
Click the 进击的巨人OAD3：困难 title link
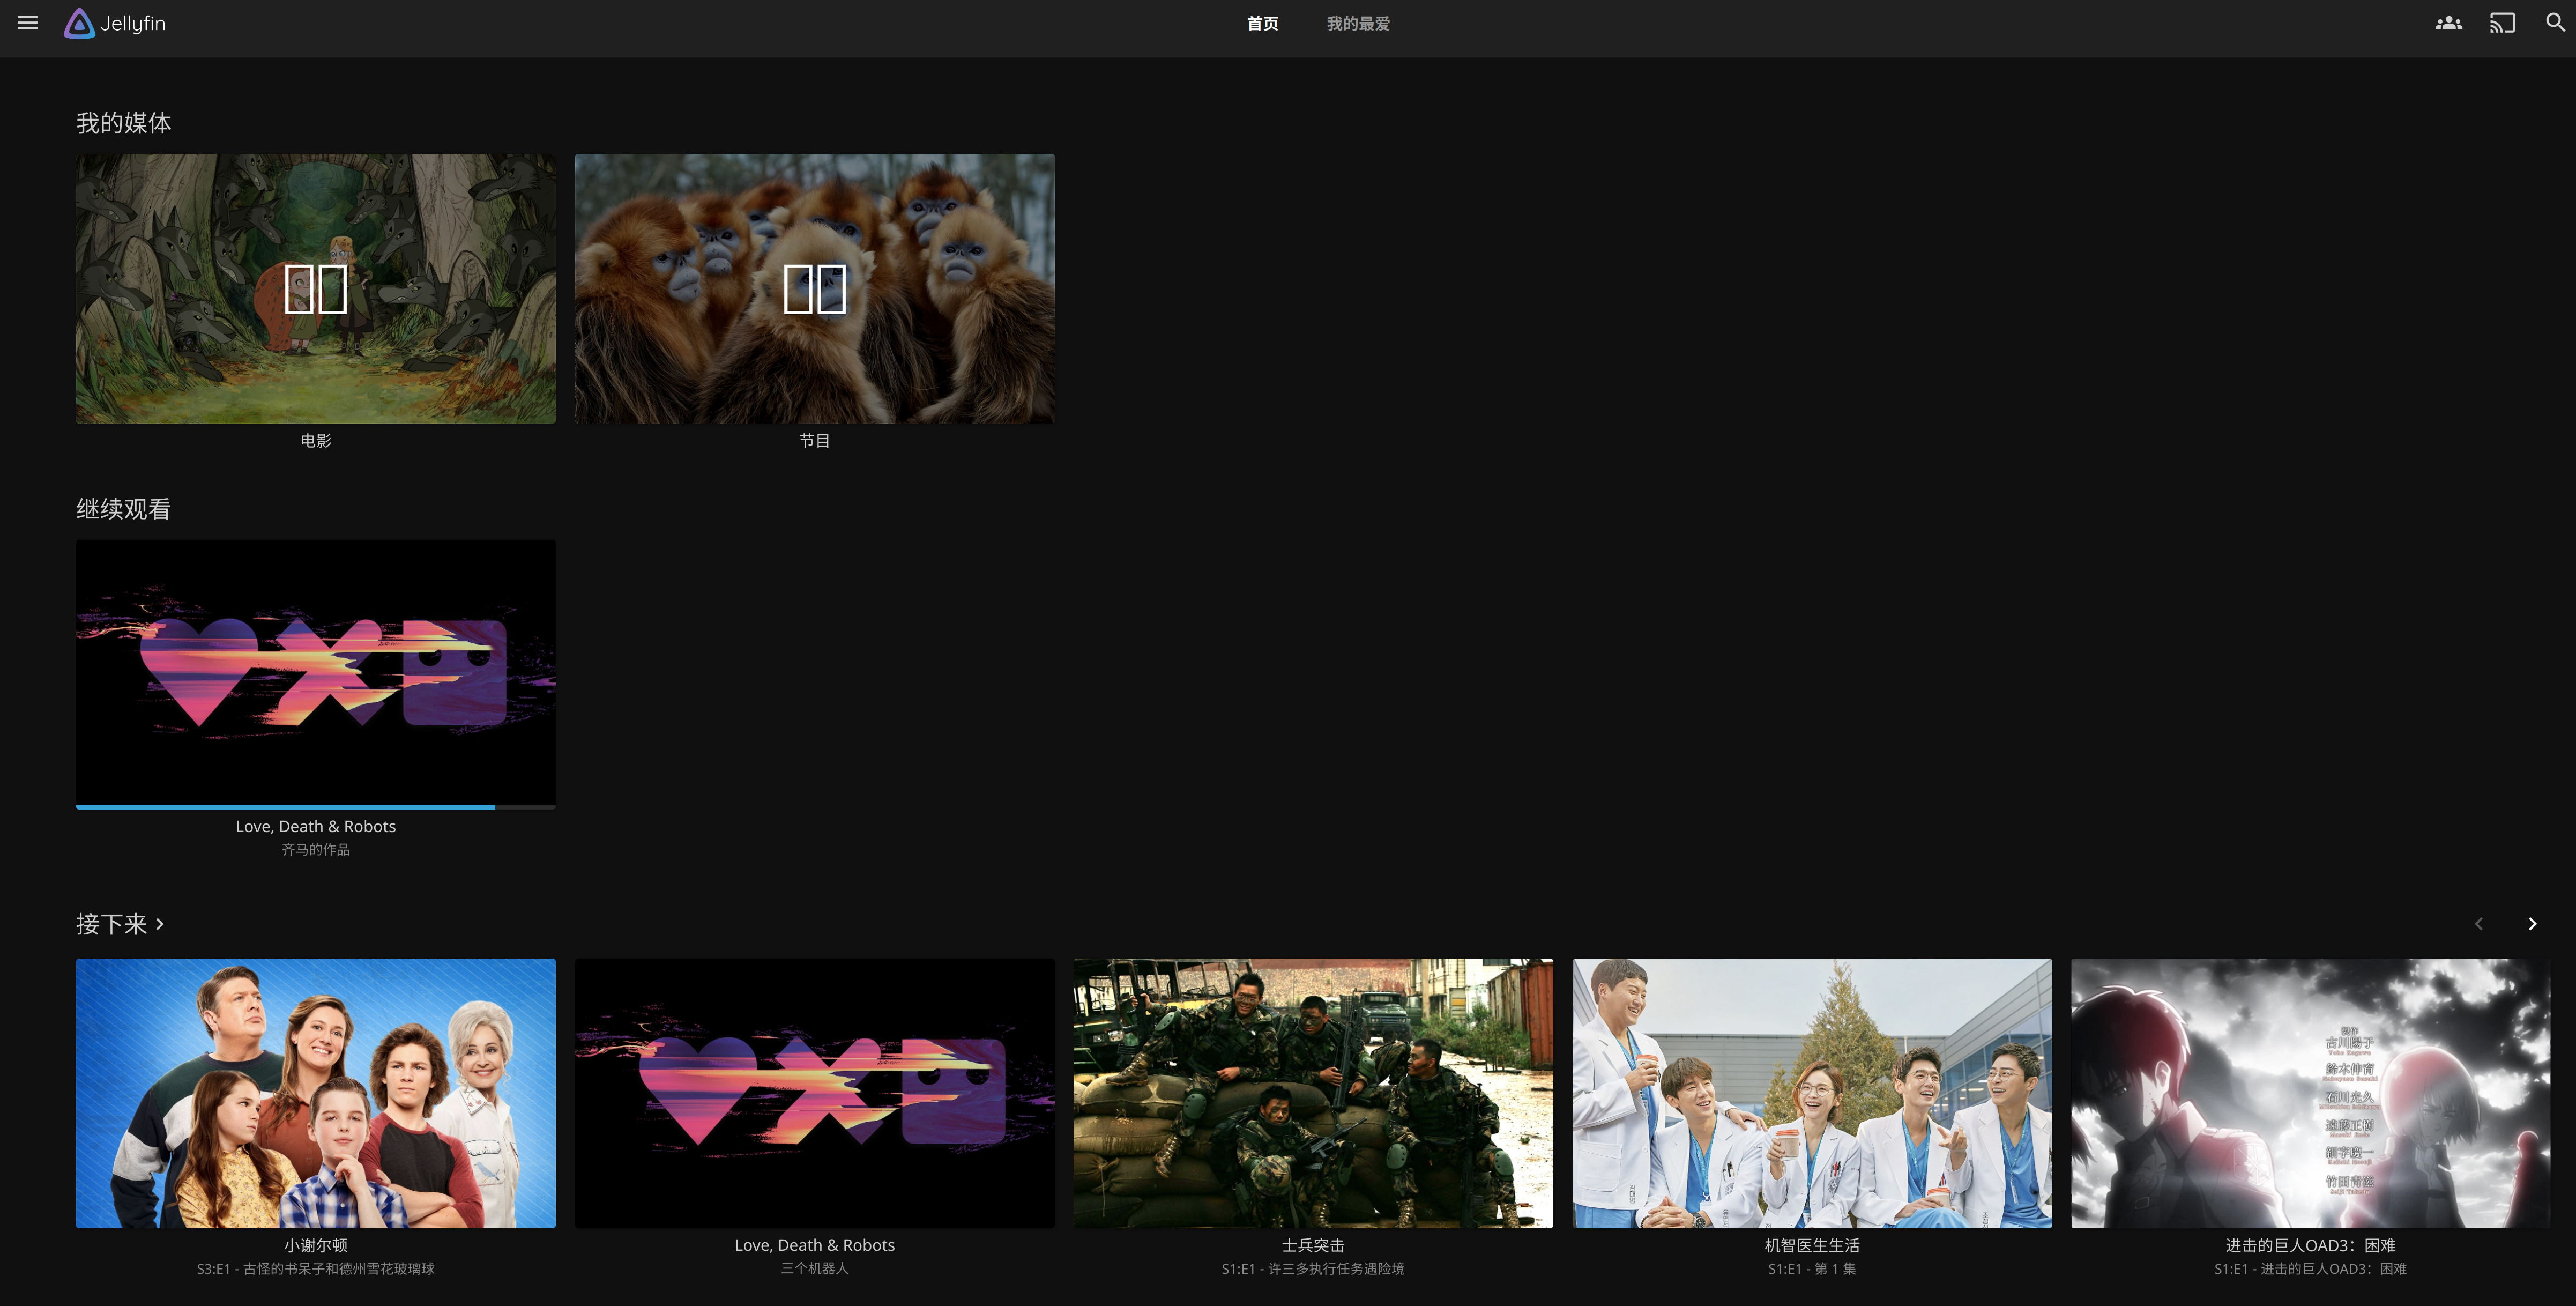coord(2309,1245)
